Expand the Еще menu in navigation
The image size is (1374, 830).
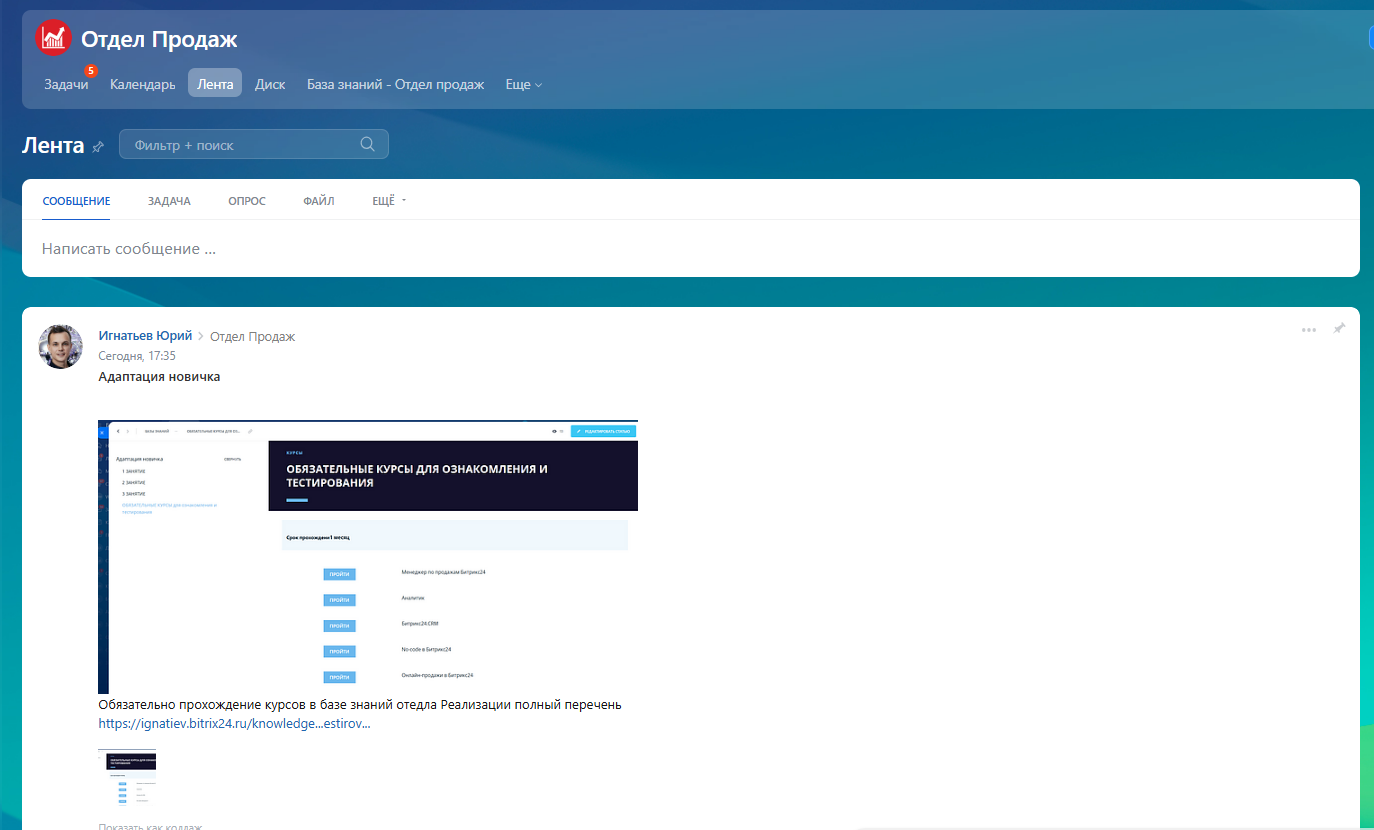pos(524,84)
